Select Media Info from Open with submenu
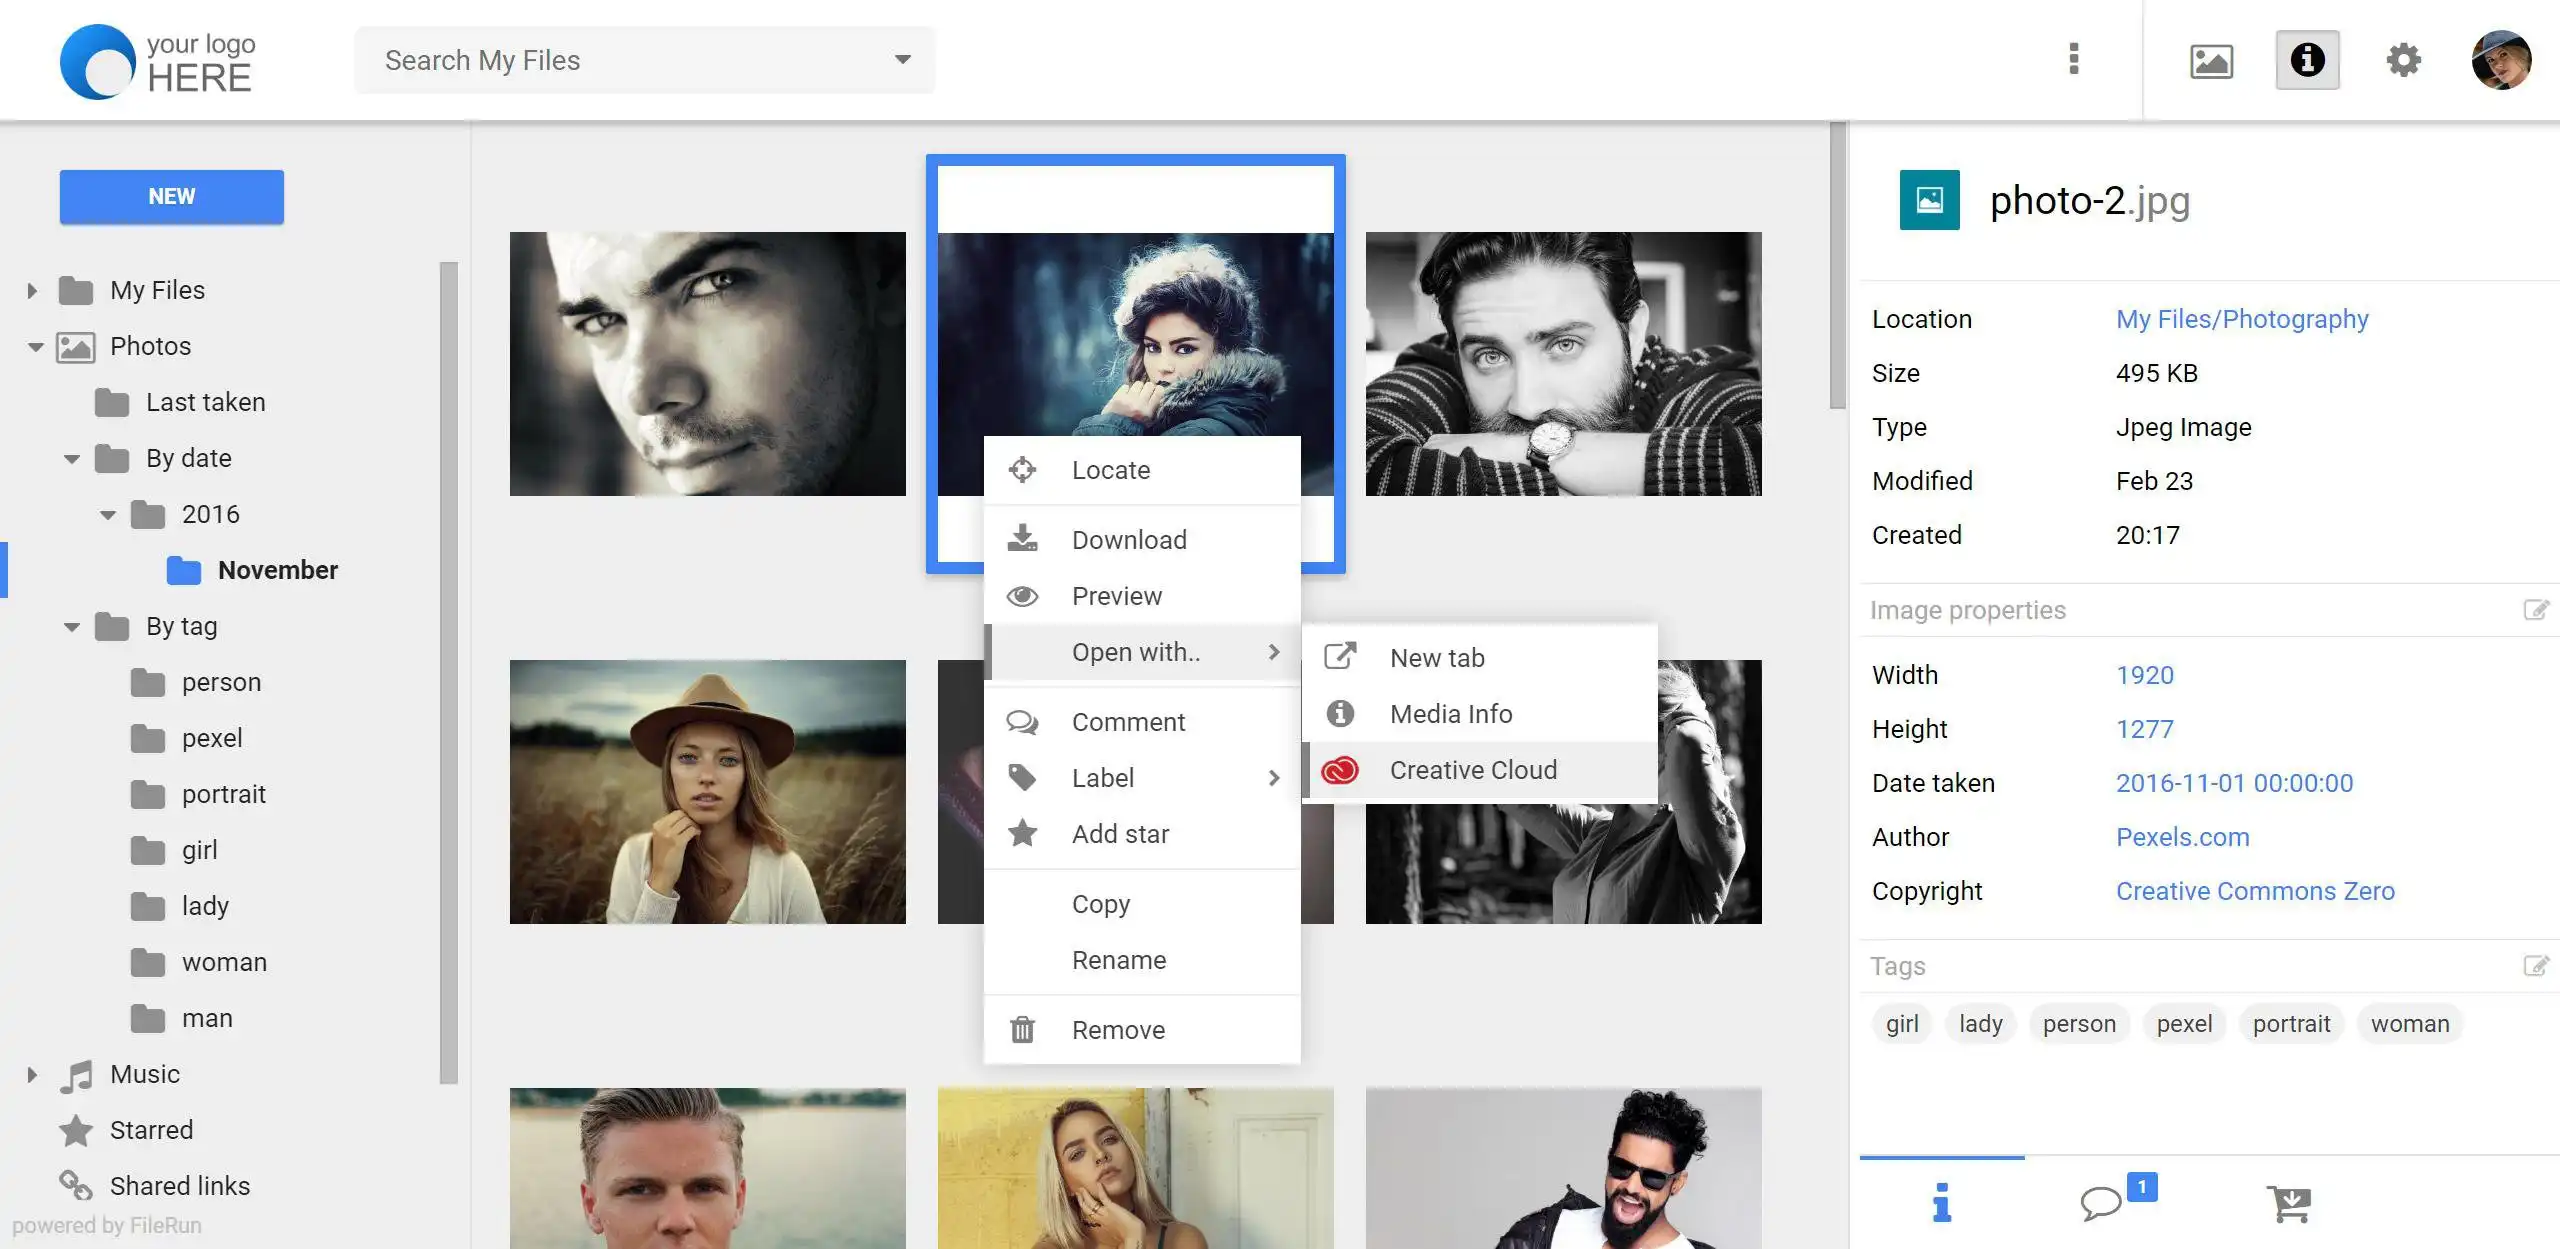 (1448, 713)
